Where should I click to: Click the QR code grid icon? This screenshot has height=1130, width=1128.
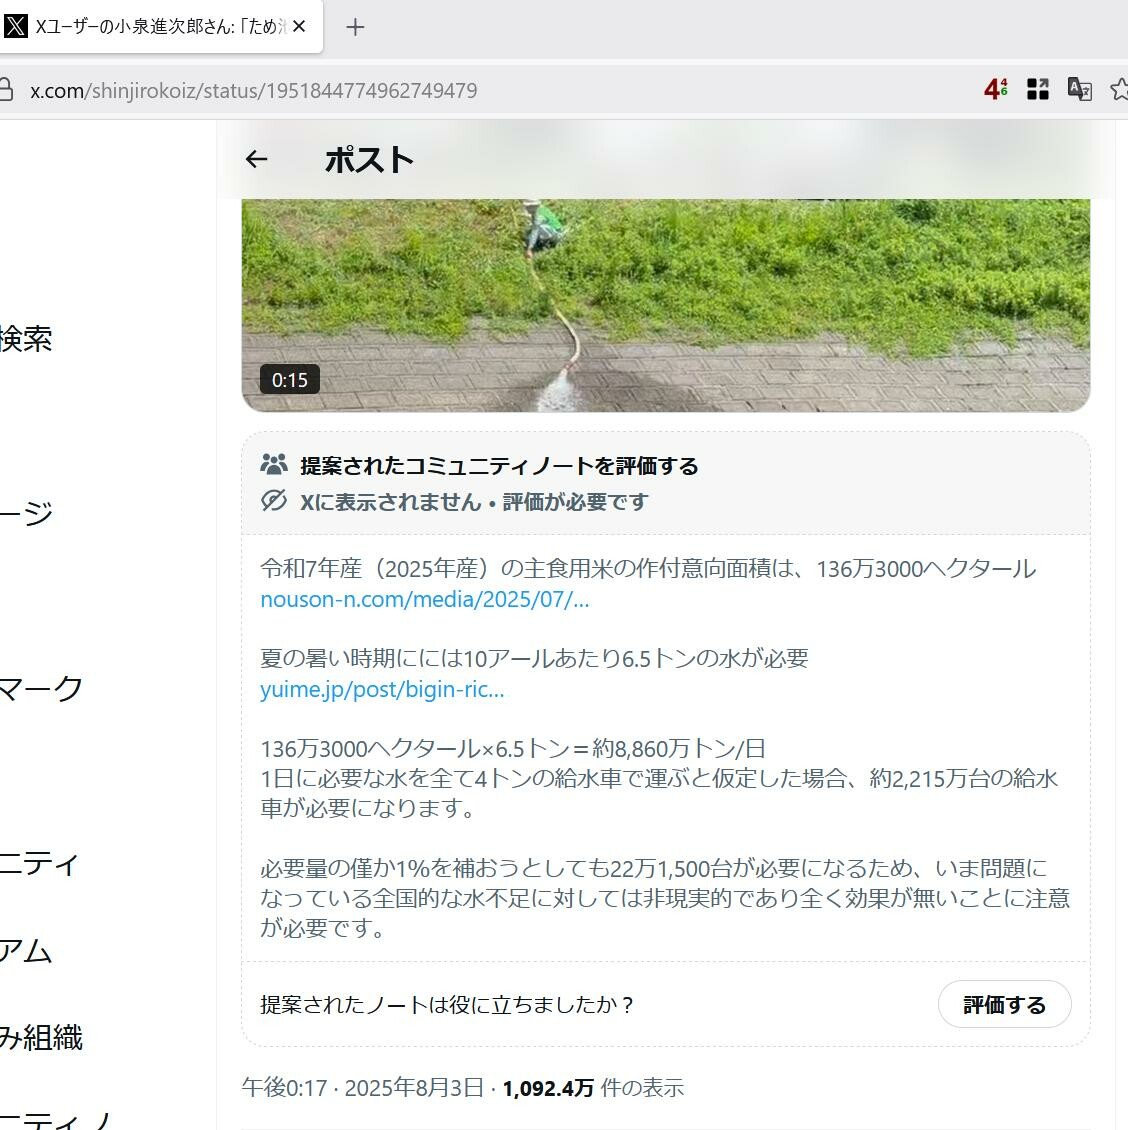[x=1037, y=89]
